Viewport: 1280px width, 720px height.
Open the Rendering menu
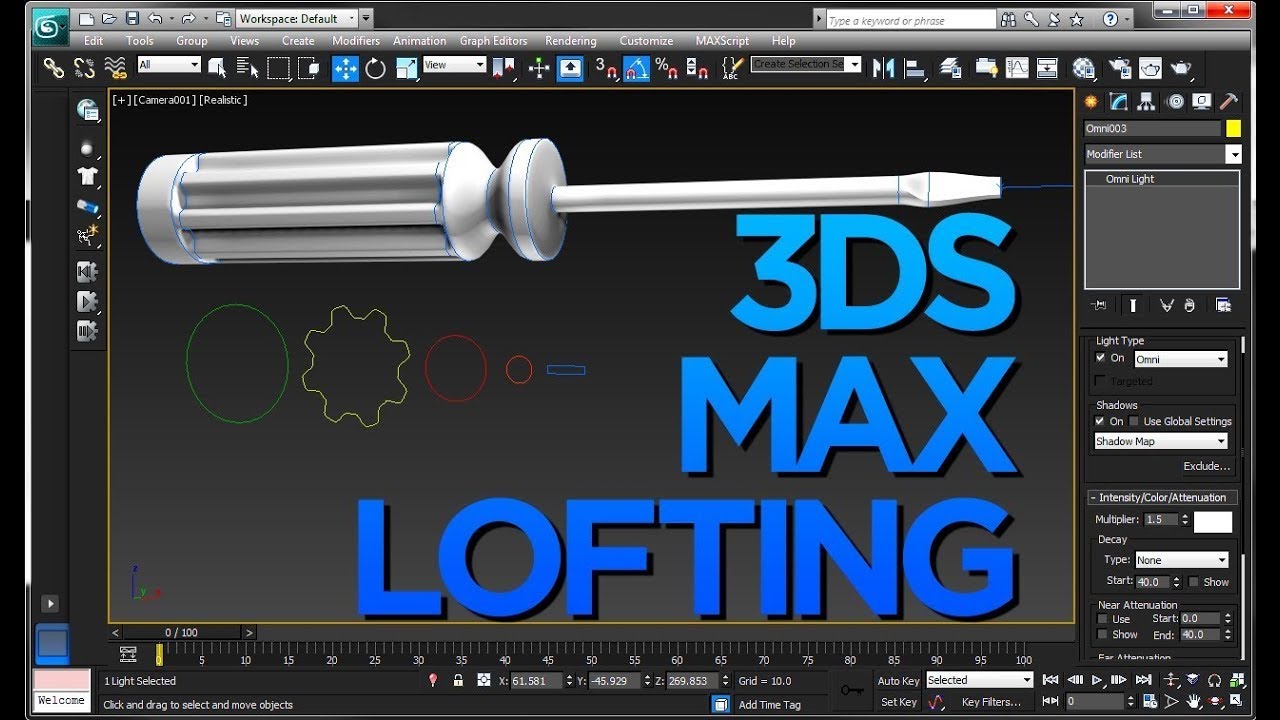click(571, 41)
